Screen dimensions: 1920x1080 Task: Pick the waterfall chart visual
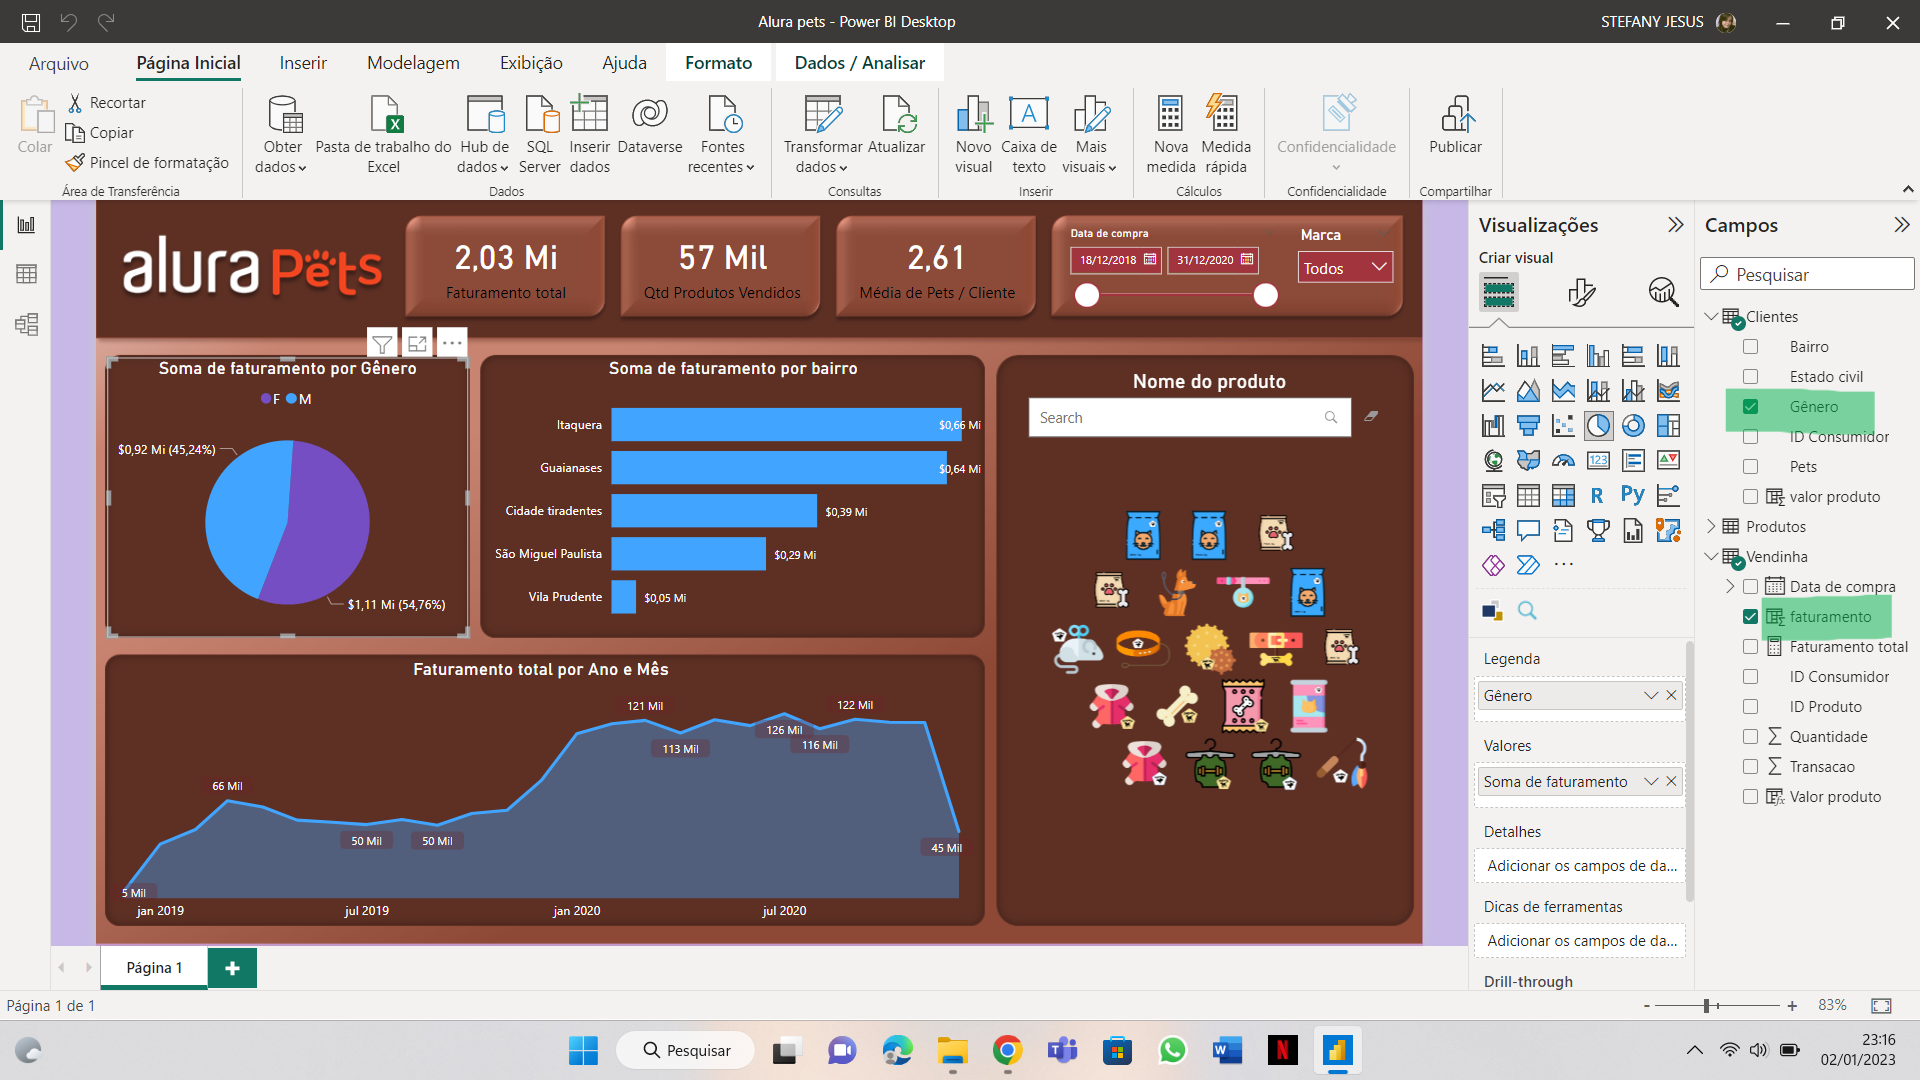[1493, 426]
